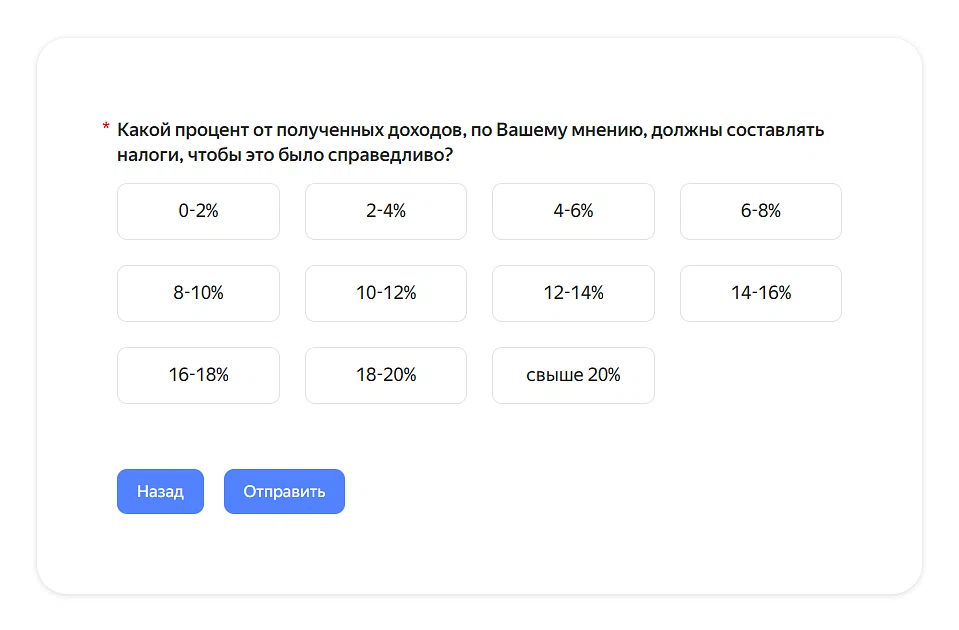Go back with the "Назад" button

point(160,492)
